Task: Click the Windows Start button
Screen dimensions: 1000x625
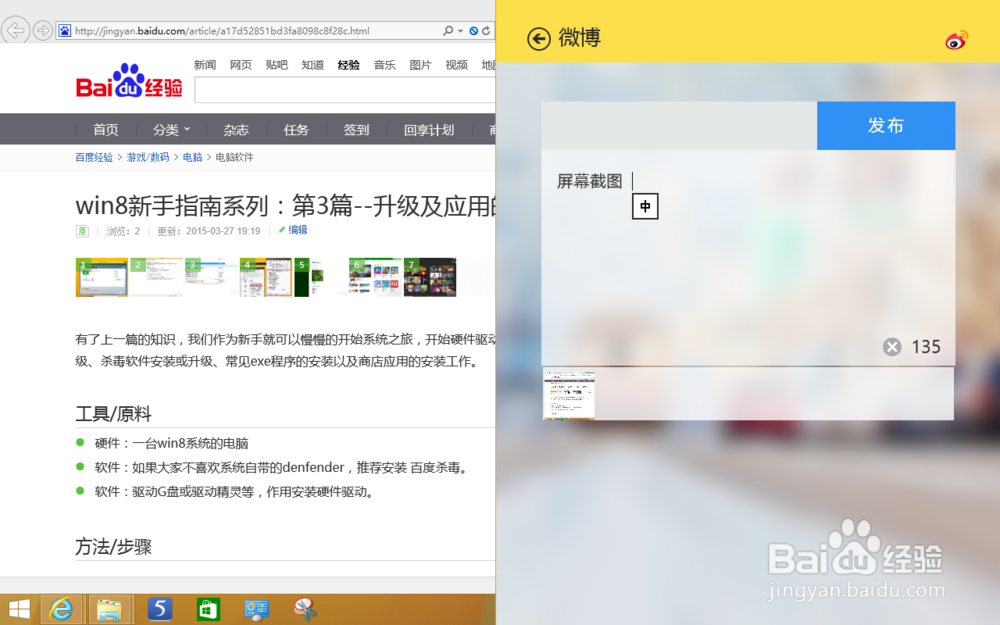Action: pyautogui.click(x=19, y=610)
